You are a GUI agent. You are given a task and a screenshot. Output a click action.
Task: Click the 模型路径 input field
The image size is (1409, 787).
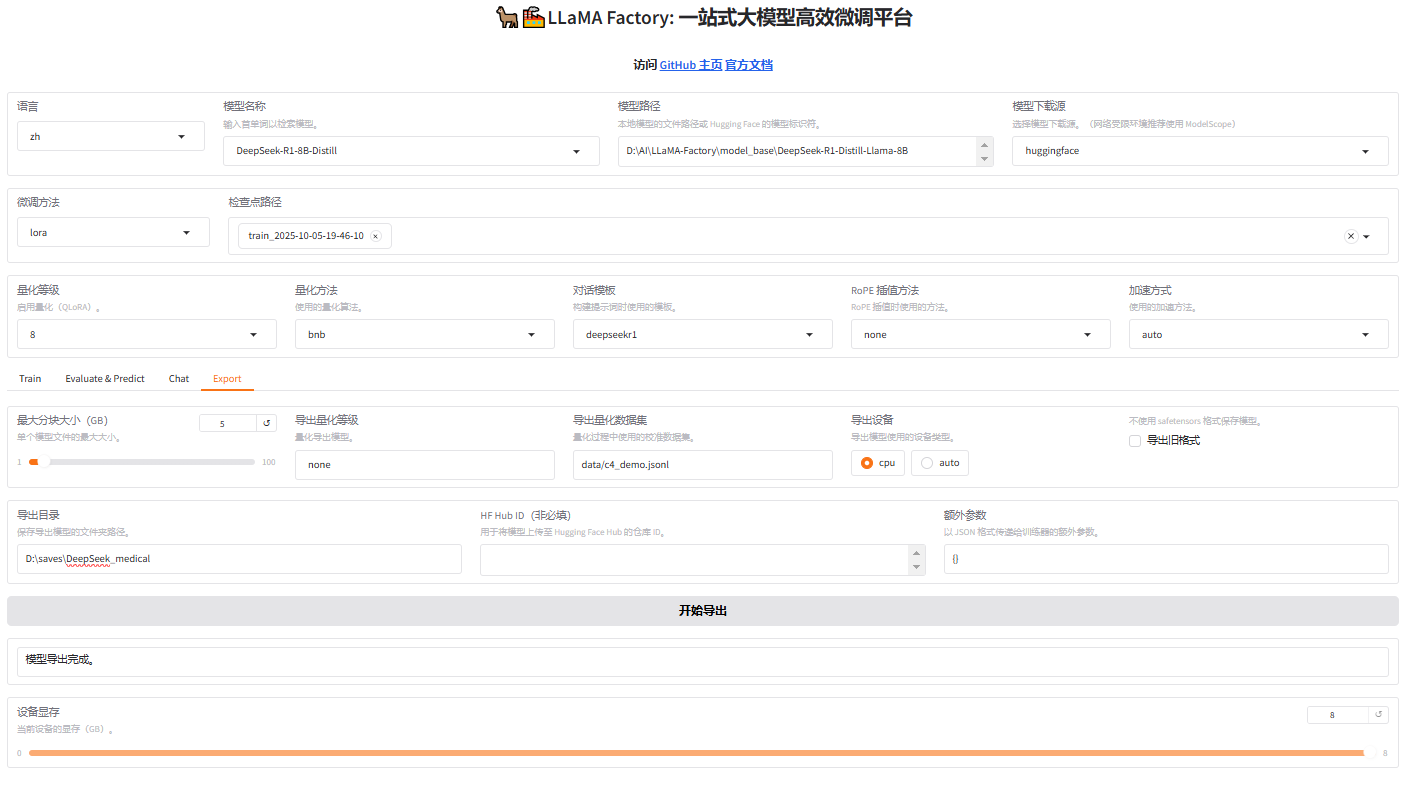pos(798,151)
